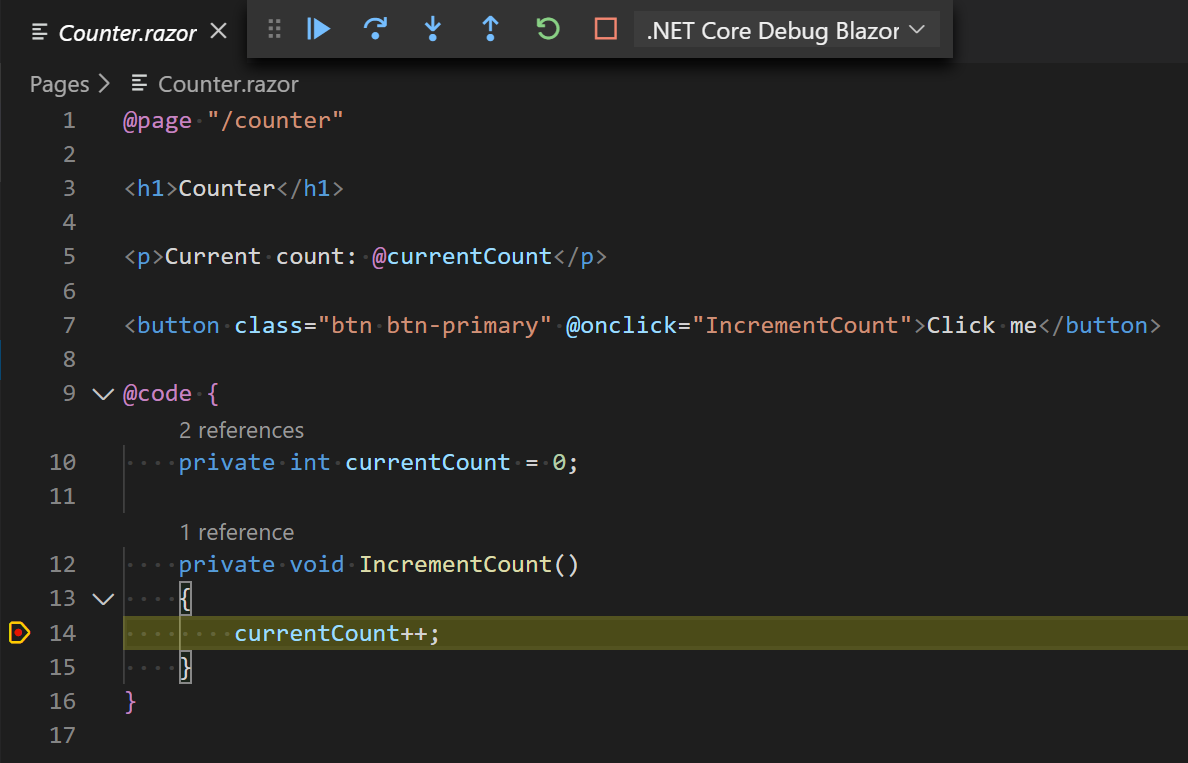
Task: Click the debug toolbar grip handle dots
Action: [x=274, y=29]
